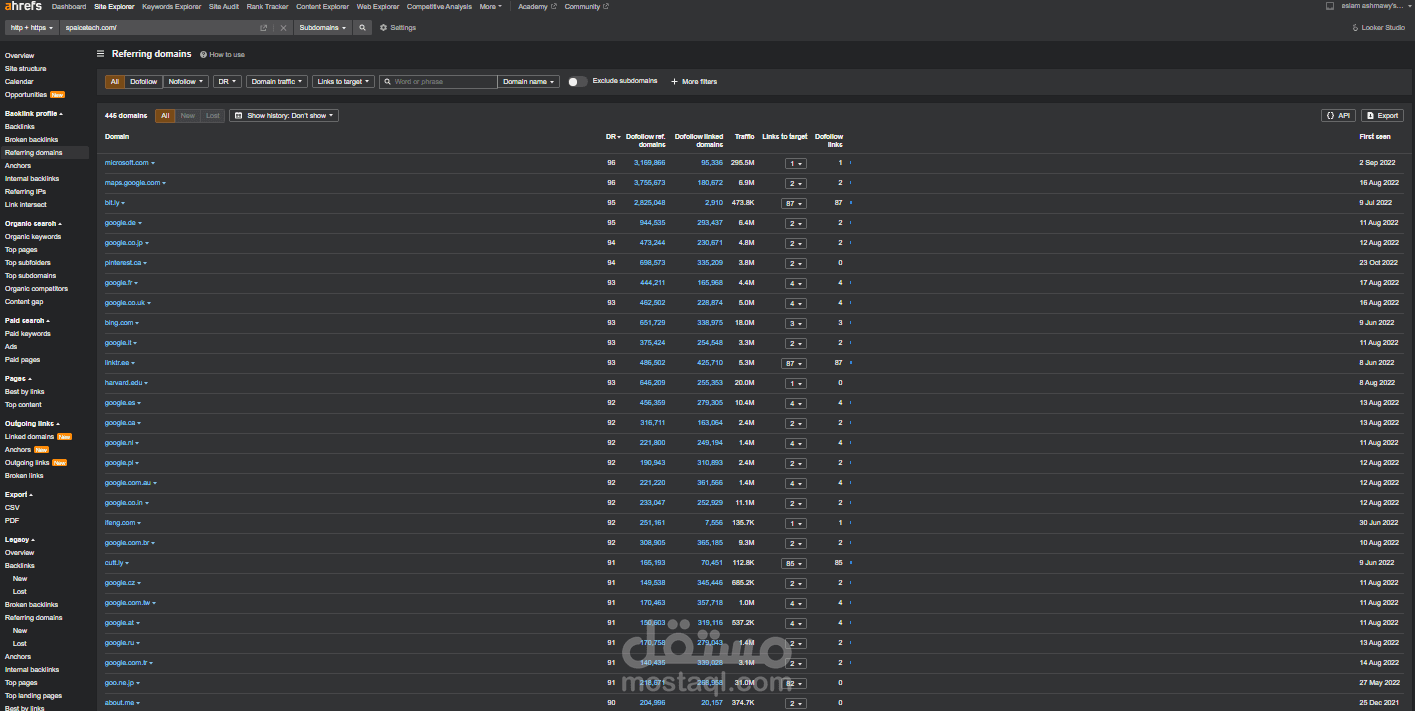This screenshot has width=1415, height=711.
Task: Show All domains in the count toggle
Action: 165,116
